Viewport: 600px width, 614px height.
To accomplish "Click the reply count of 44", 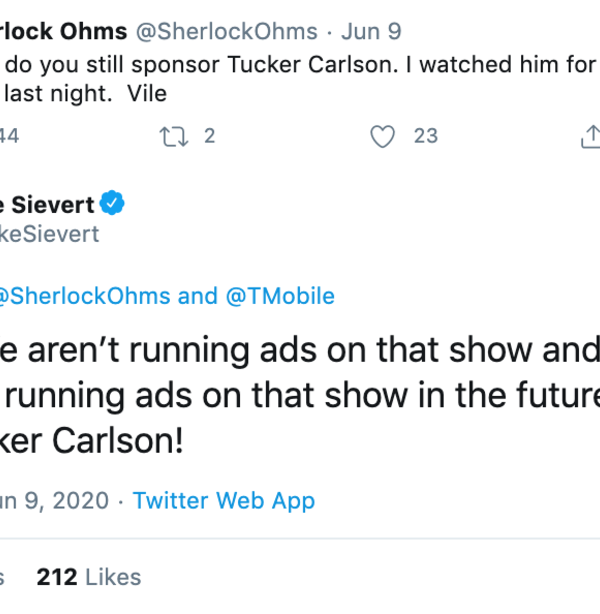I will pyautogui.click(x=8, y=136).
